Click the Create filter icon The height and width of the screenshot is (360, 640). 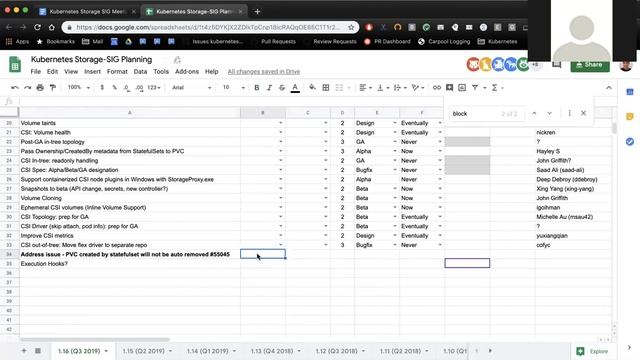point(475,88)
